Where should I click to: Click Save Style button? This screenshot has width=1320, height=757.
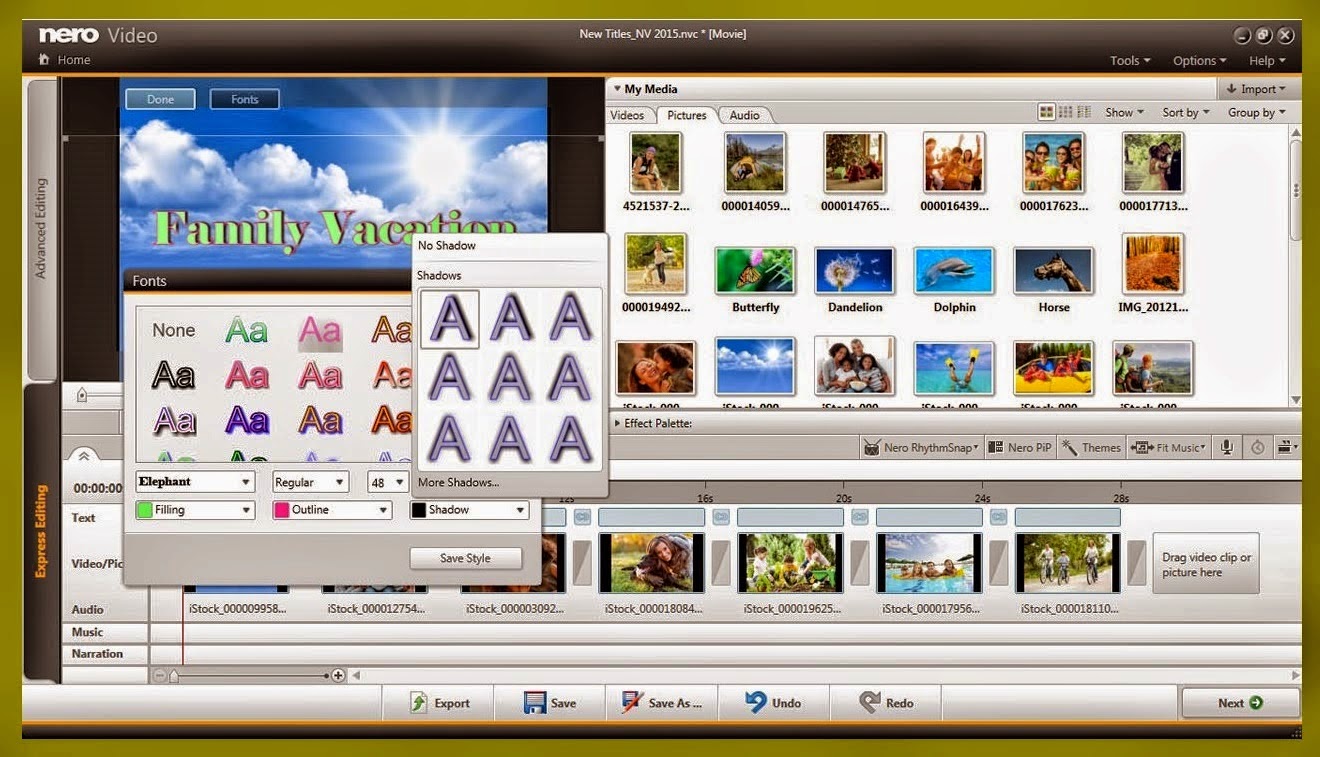pyautogui.click(x=465, y=558)
